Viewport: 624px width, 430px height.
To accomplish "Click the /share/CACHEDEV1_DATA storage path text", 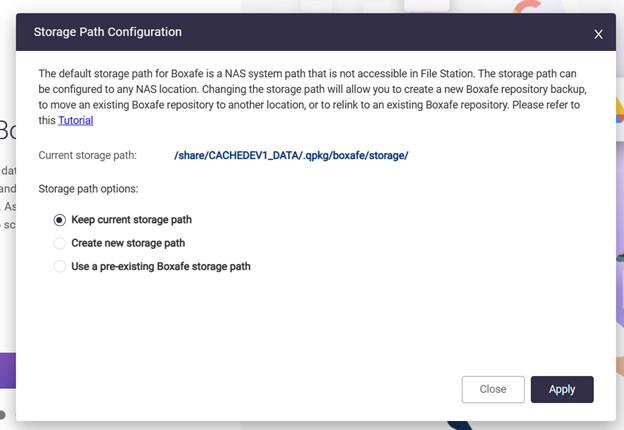I will (291, 155).
